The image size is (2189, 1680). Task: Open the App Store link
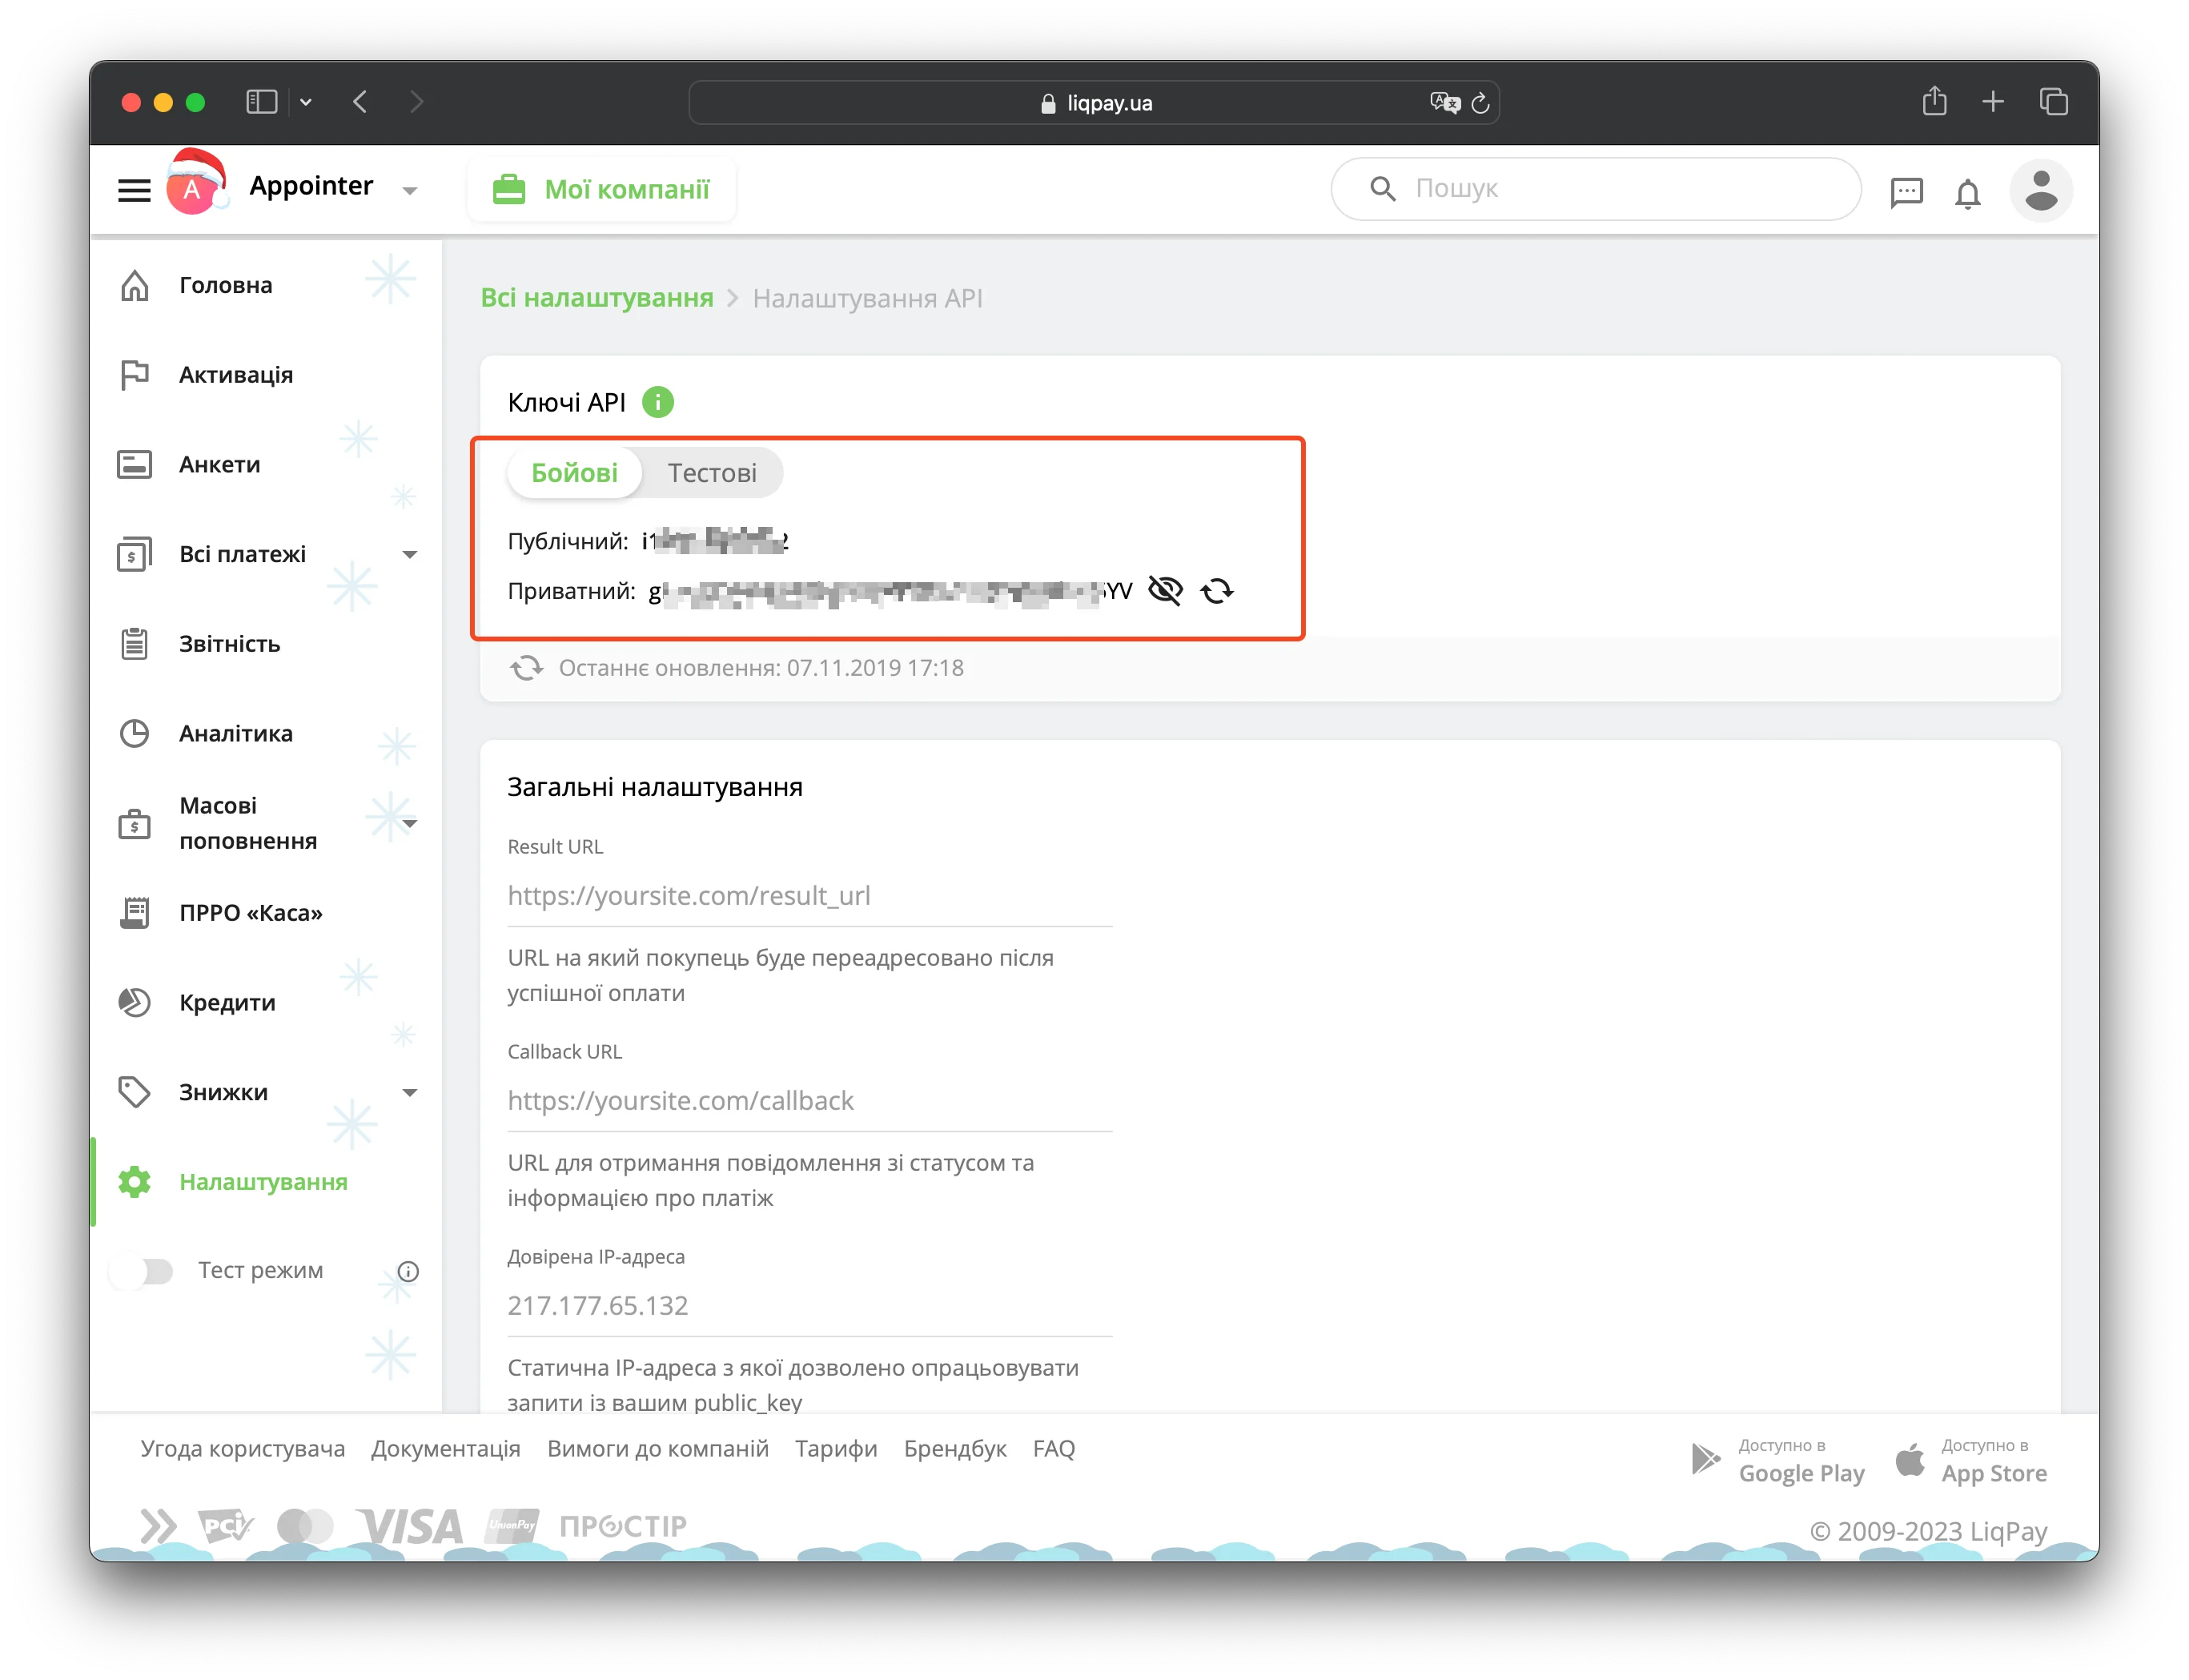pos(1972,1461)
